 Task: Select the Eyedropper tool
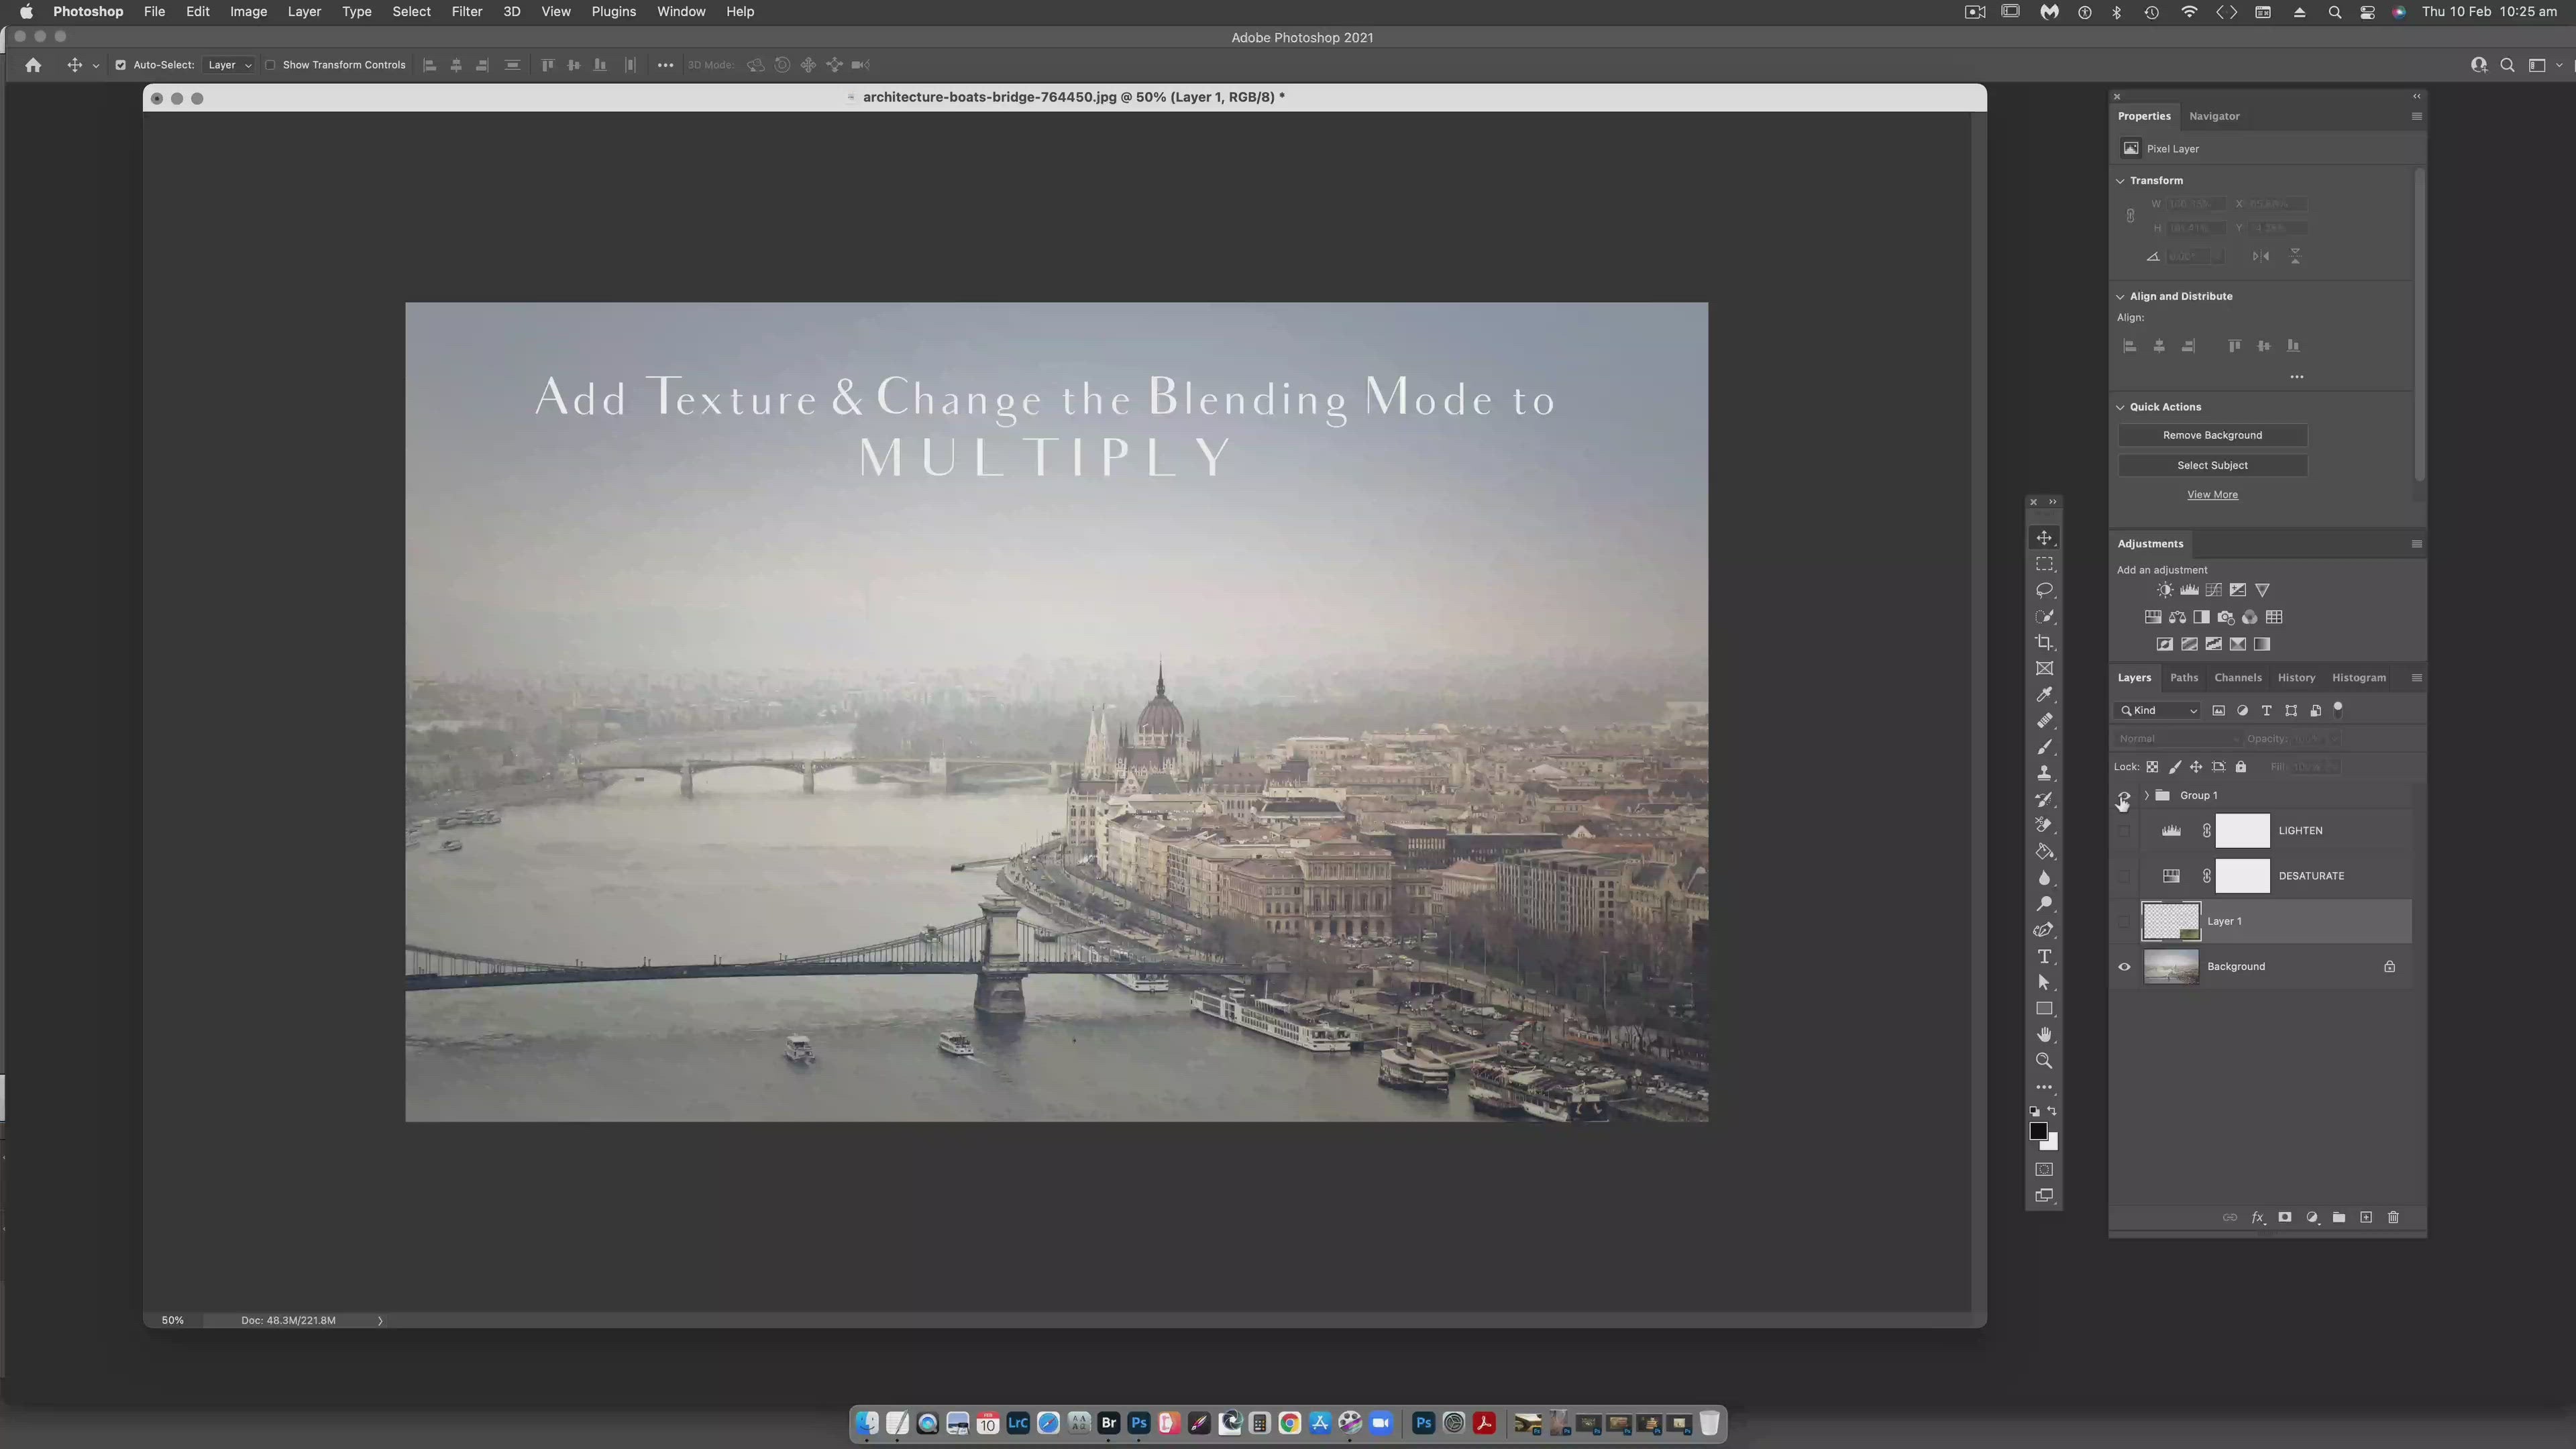[2044, 695]
